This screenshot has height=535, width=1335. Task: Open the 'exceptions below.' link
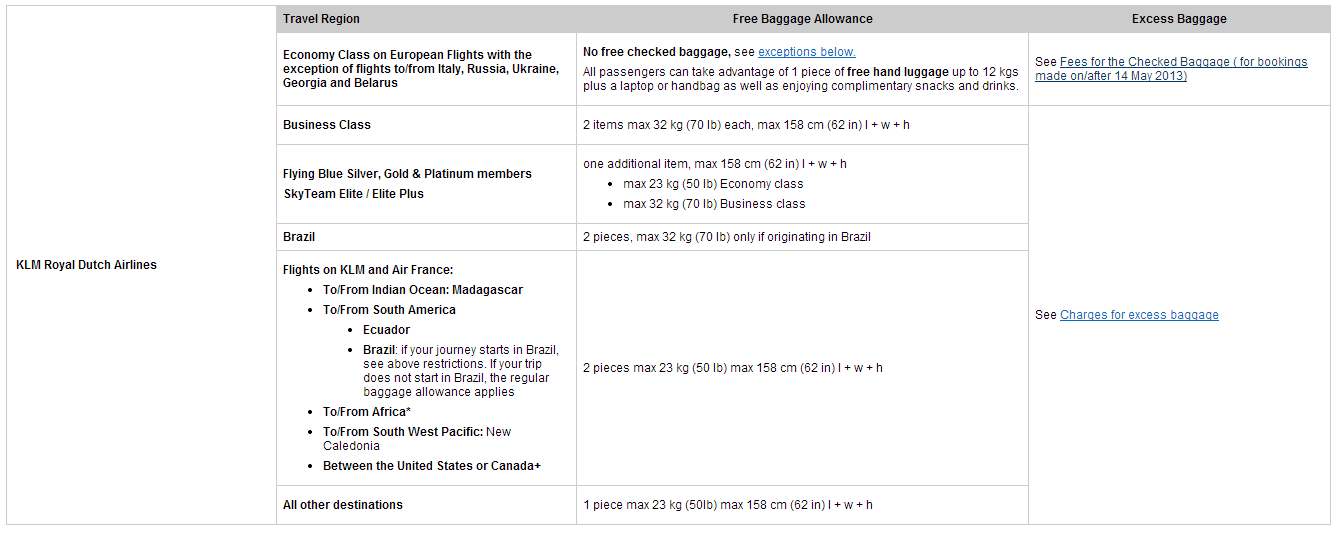(807, 52)
